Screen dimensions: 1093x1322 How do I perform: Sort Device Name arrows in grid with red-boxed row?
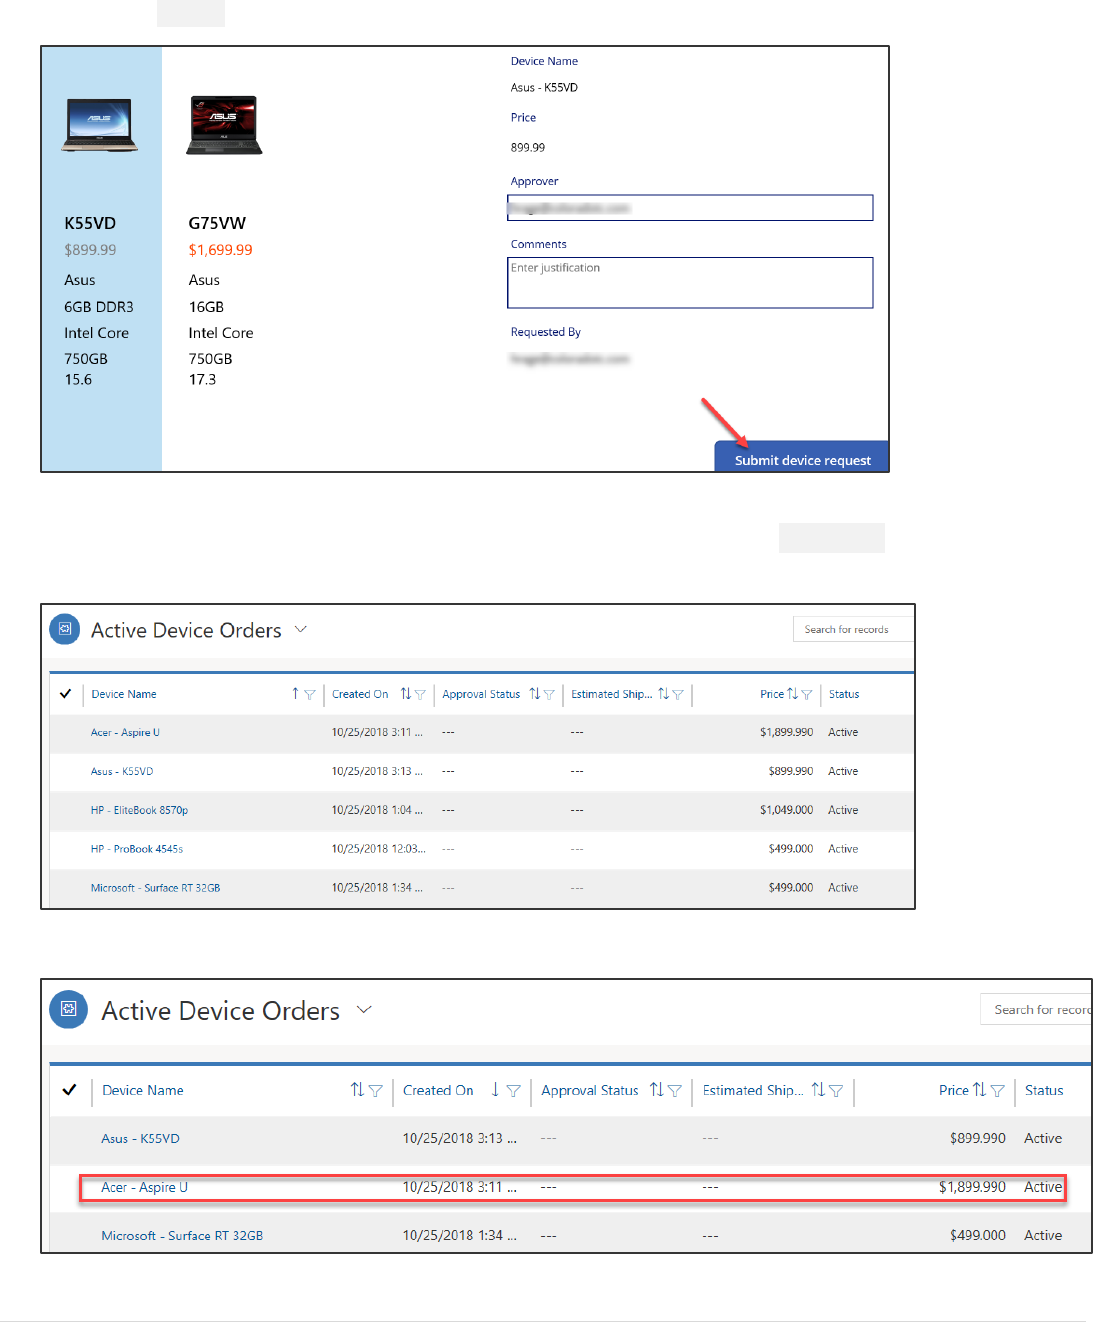(x=357, y=1090)
